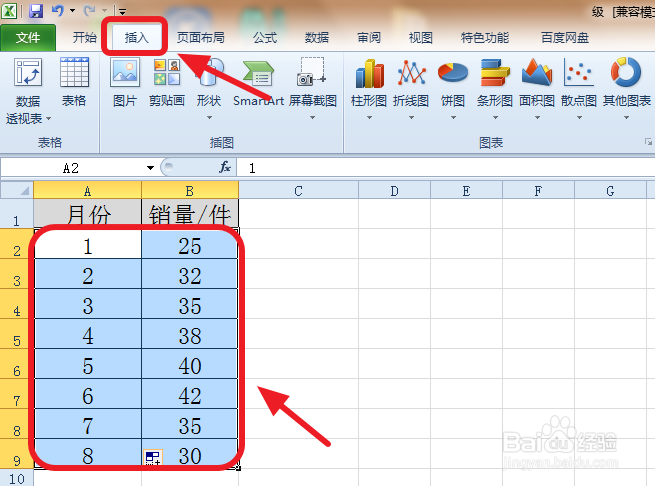The height and width of the screenshot is (486, 655).
Task: Click cell B7 with value 42
Action: point(190,394)
